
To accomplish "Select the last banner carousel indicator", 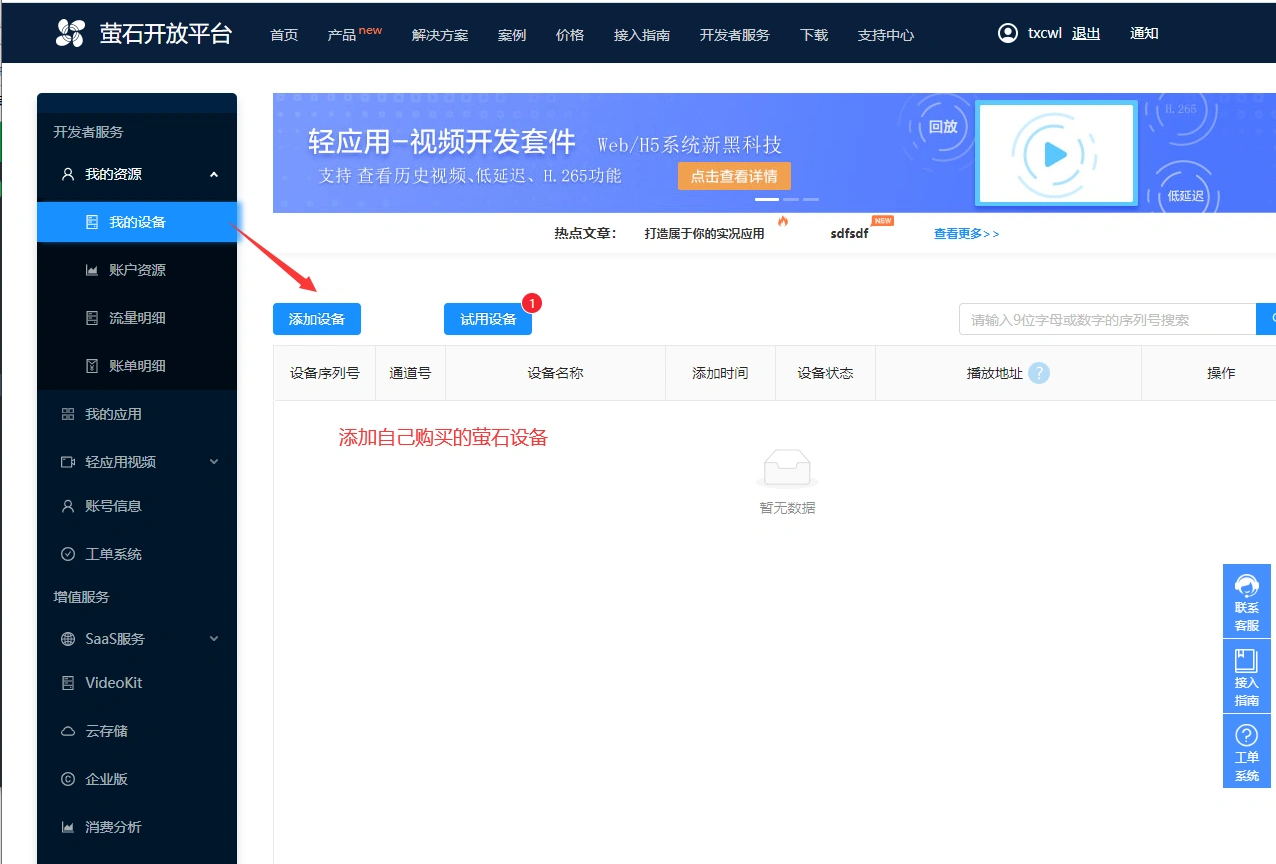I will pyautogui.click(x=811, y=199).
